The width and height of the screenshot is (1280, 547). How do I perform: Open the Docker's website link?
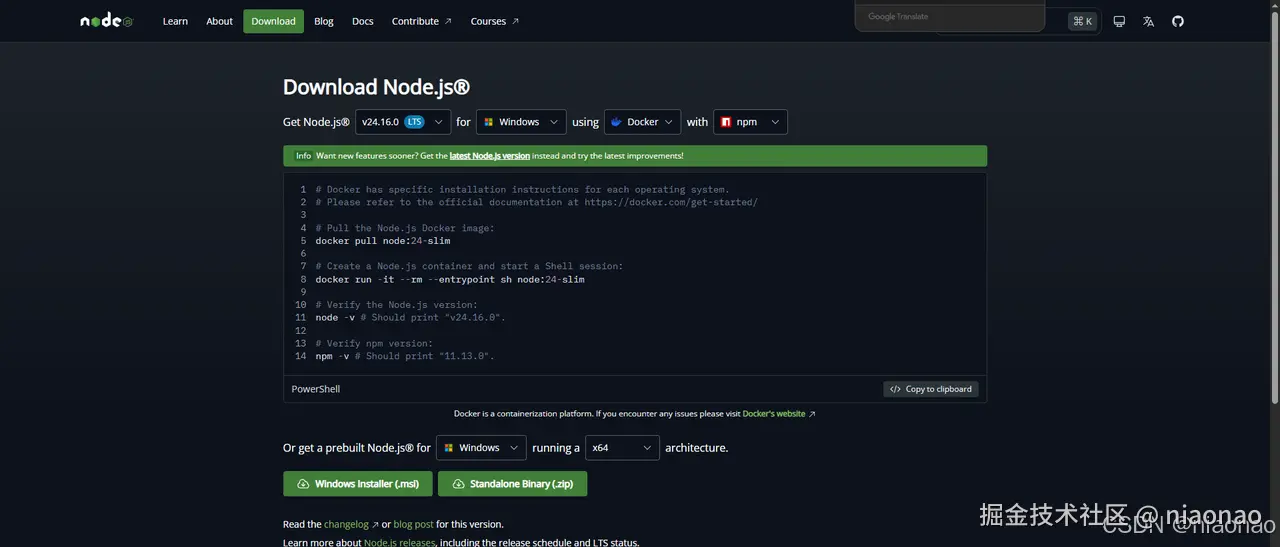click(x=779, y=414)
